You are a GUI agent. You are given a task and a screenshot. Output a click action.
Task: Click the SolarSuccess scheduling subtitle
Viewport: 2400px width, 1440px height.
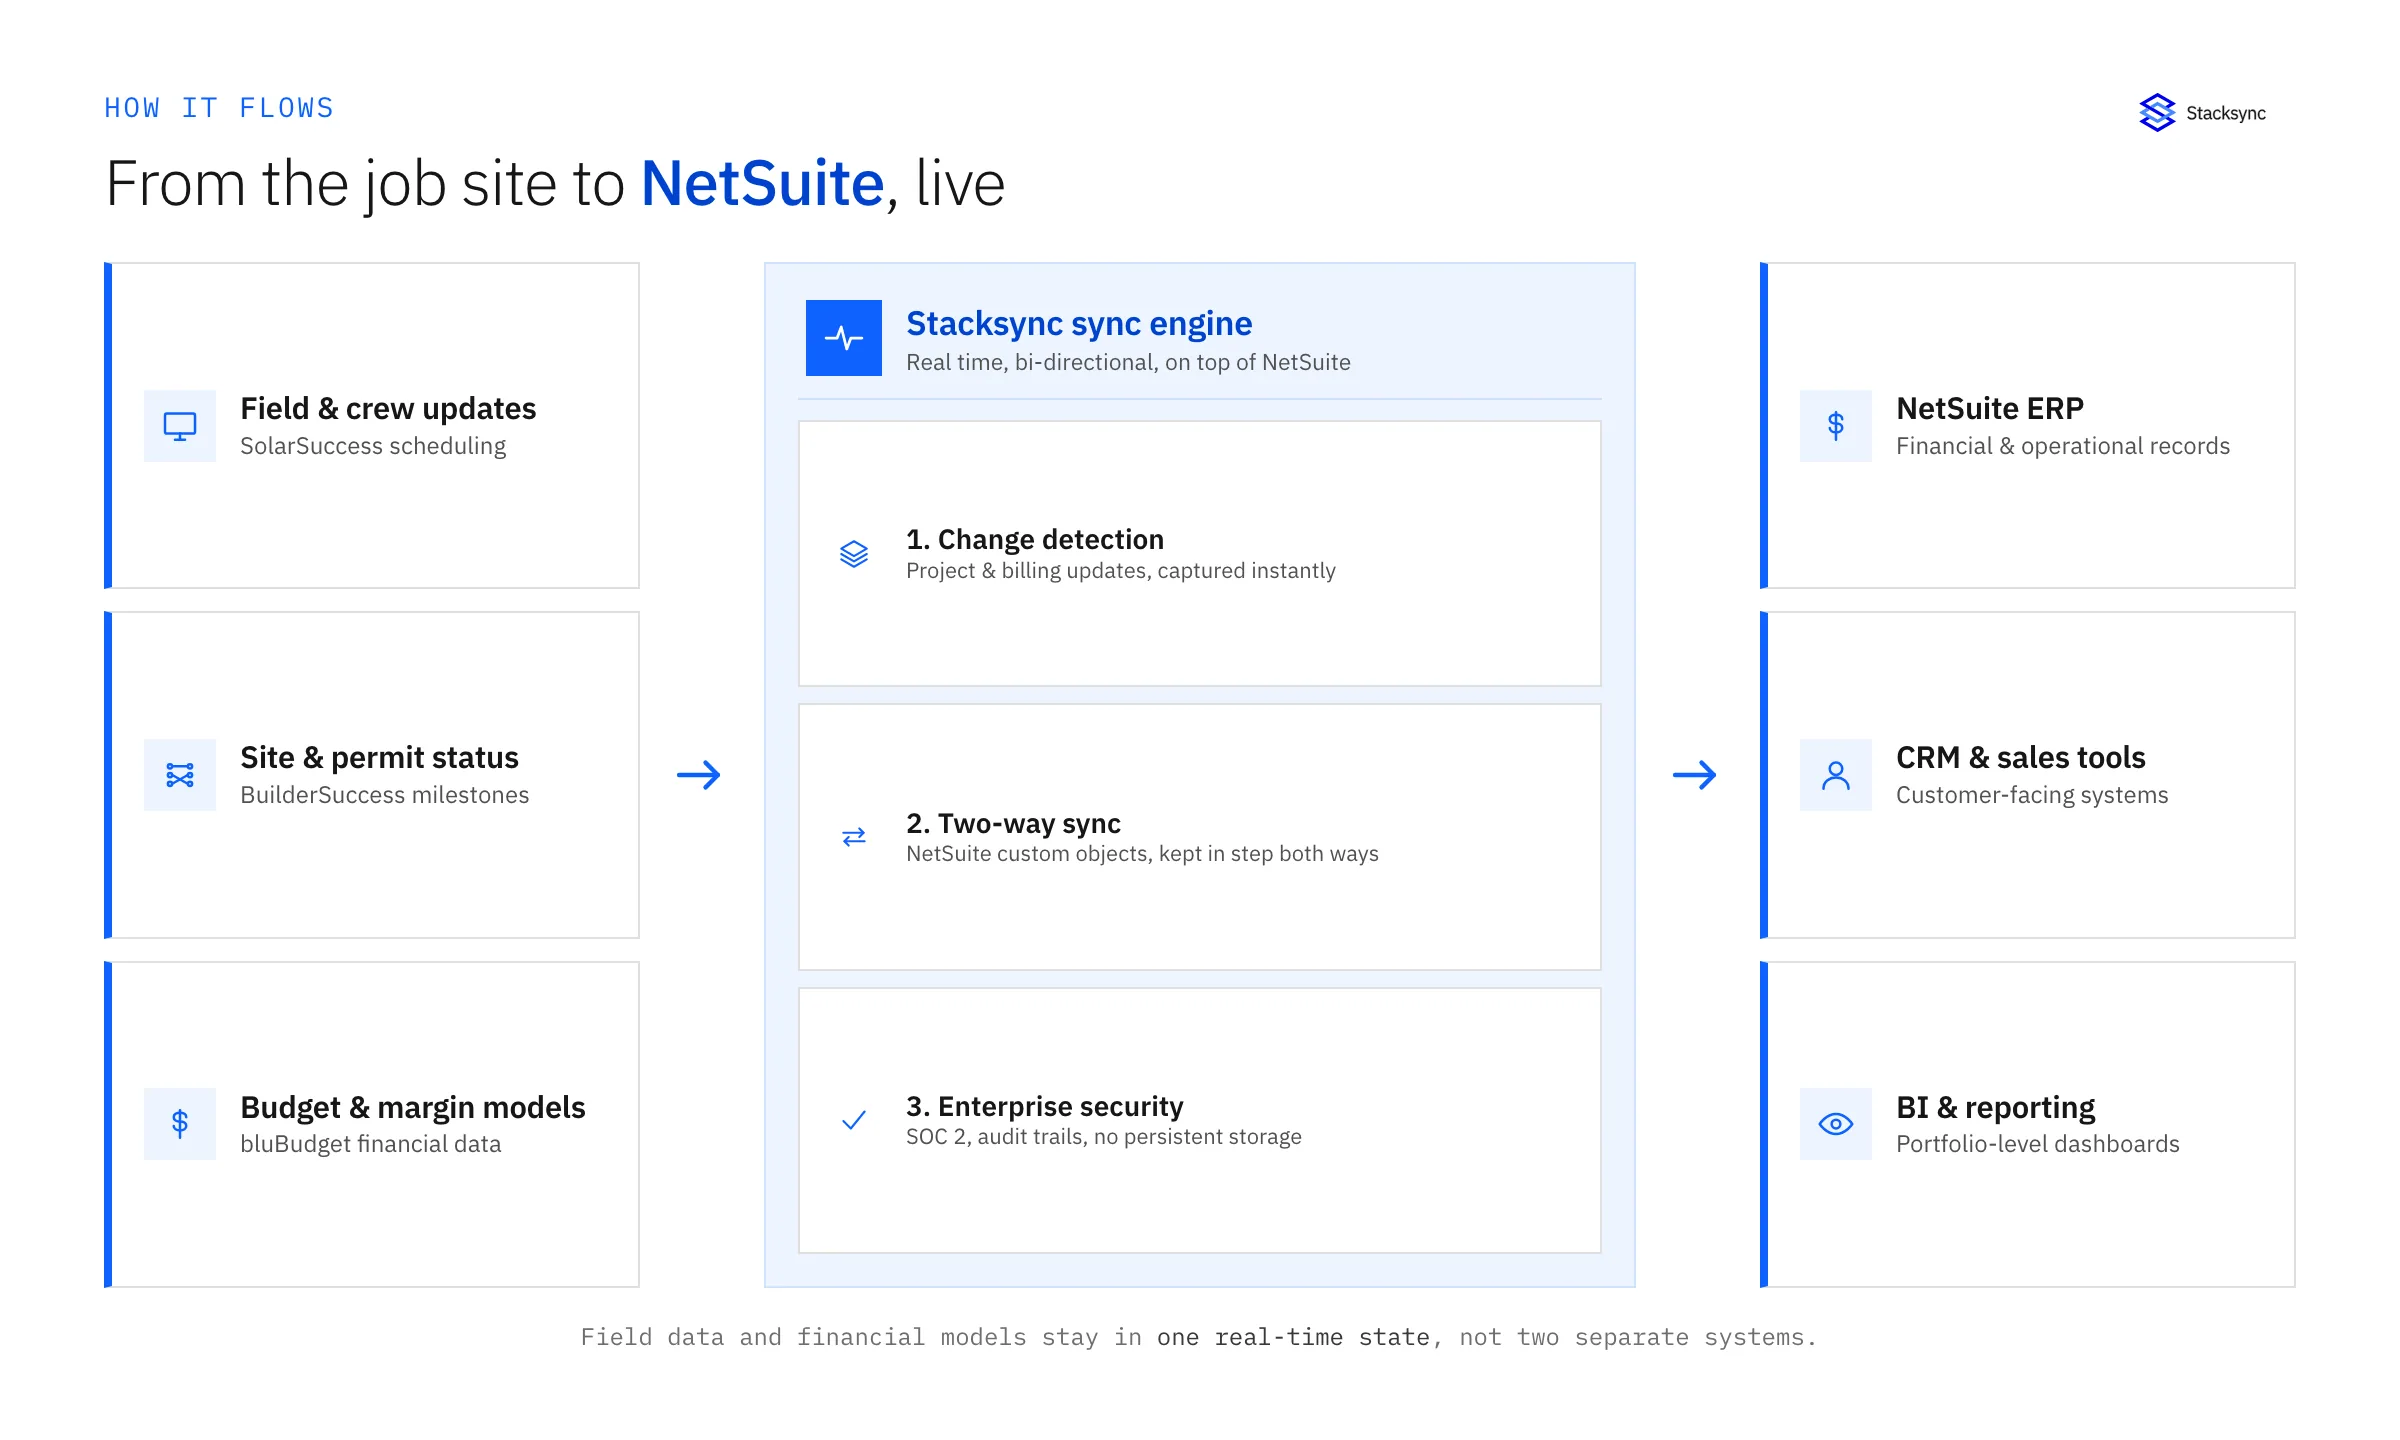373,446
